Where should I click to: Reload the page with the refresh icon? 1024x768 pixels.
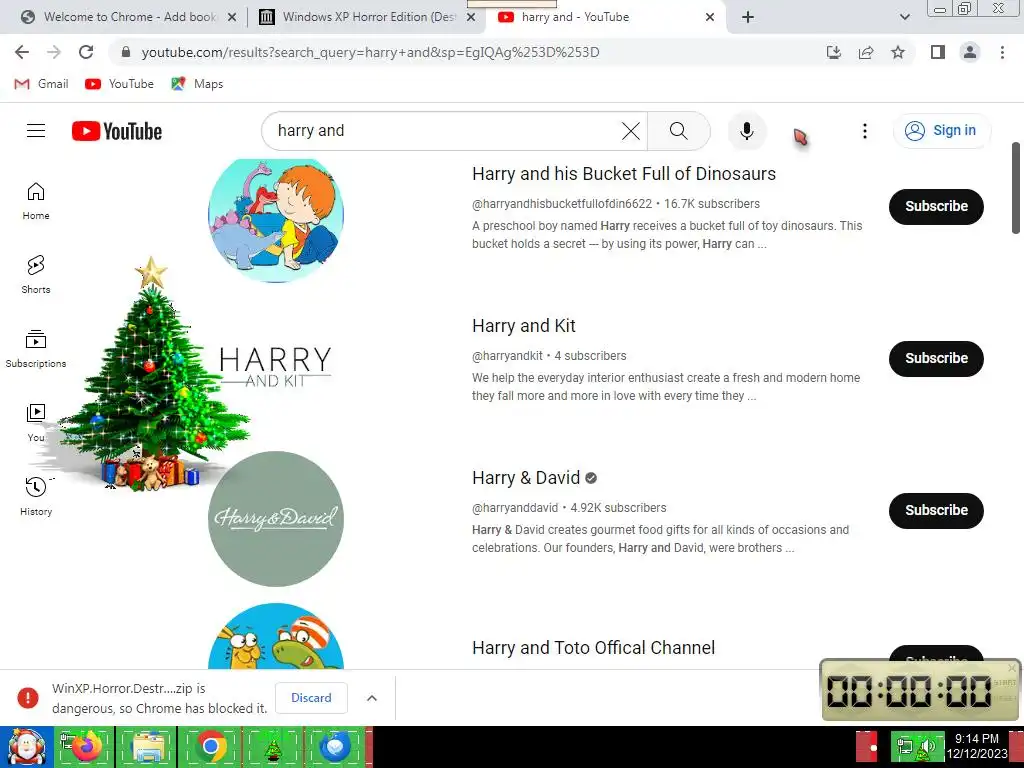pyautogui.click(x=86, y=52)
